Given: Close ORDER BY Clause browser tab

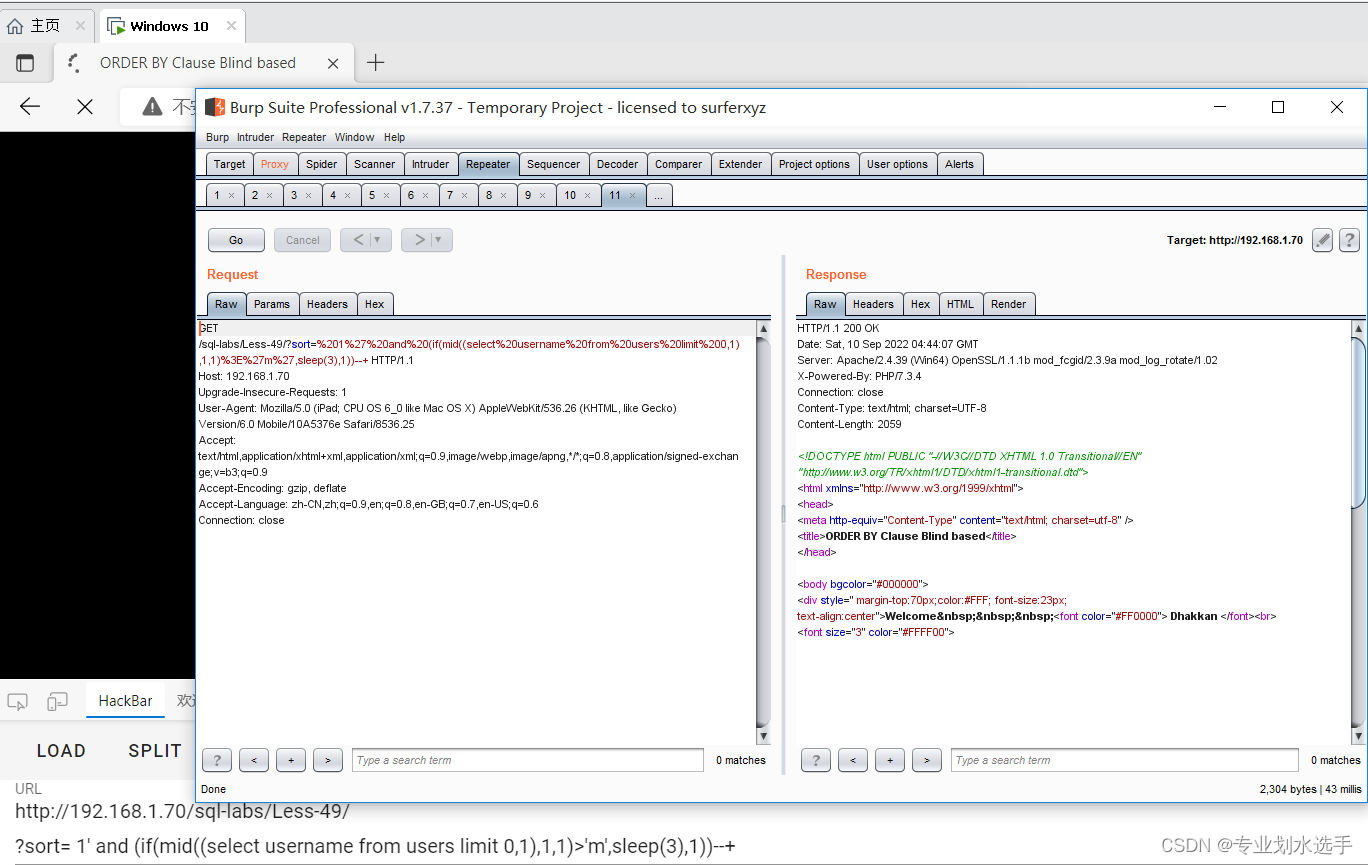Looking at the screenshot, I should 334,63.
